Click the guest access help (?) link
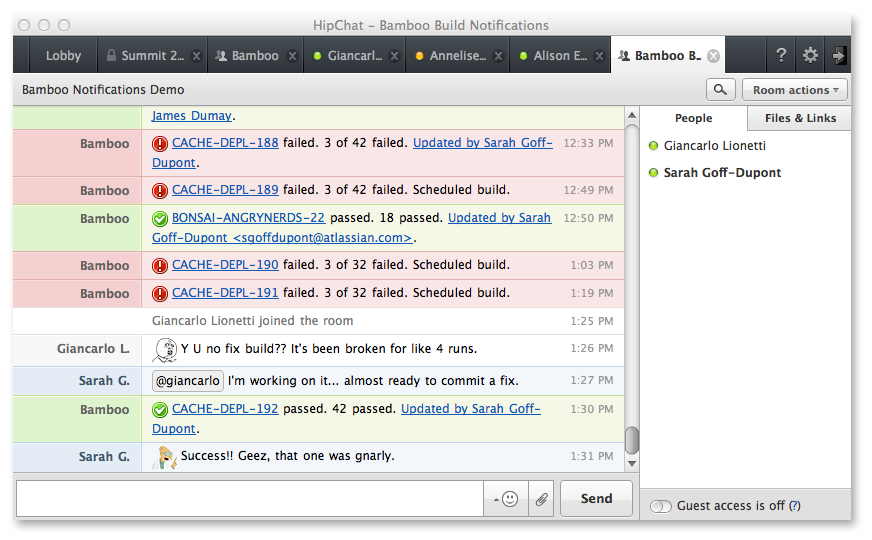The width and height of the screenshot is (872, 540). pos(795,506)
